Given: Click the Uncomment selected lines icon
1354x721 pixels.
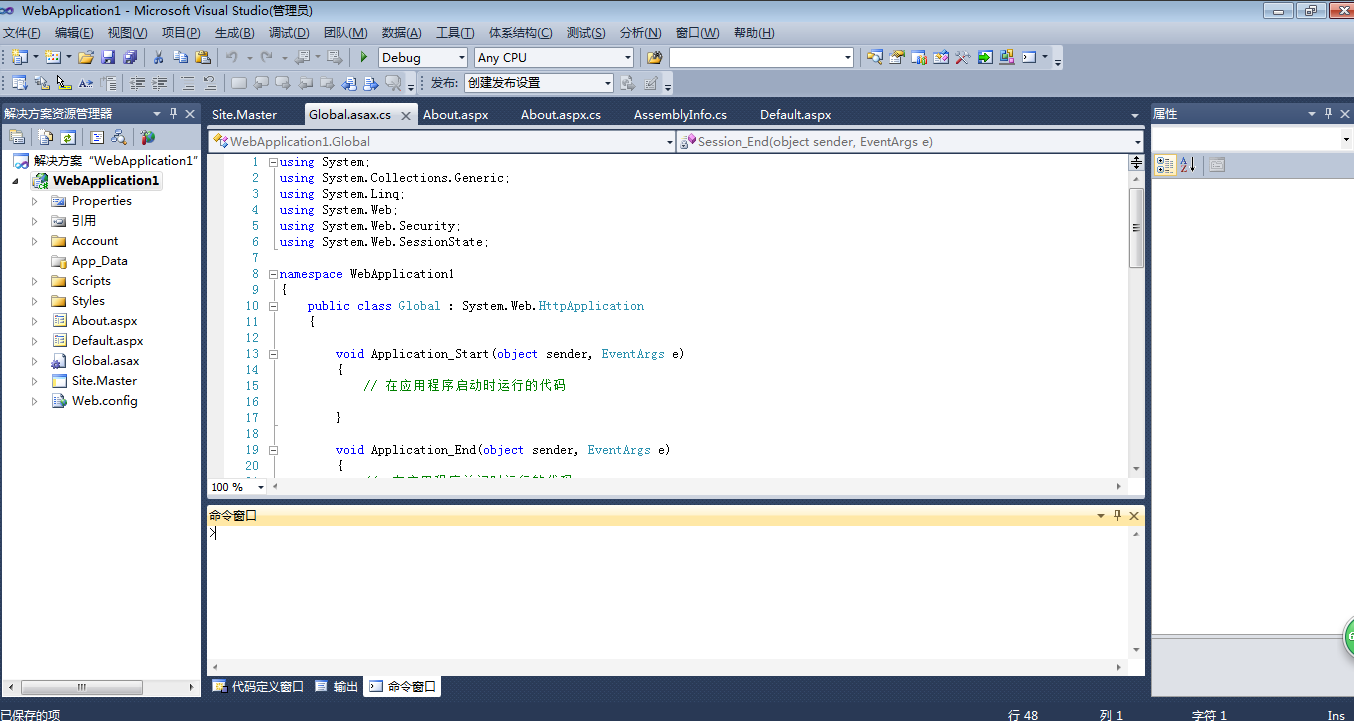Looking at the screenshot, I should 209,83.
